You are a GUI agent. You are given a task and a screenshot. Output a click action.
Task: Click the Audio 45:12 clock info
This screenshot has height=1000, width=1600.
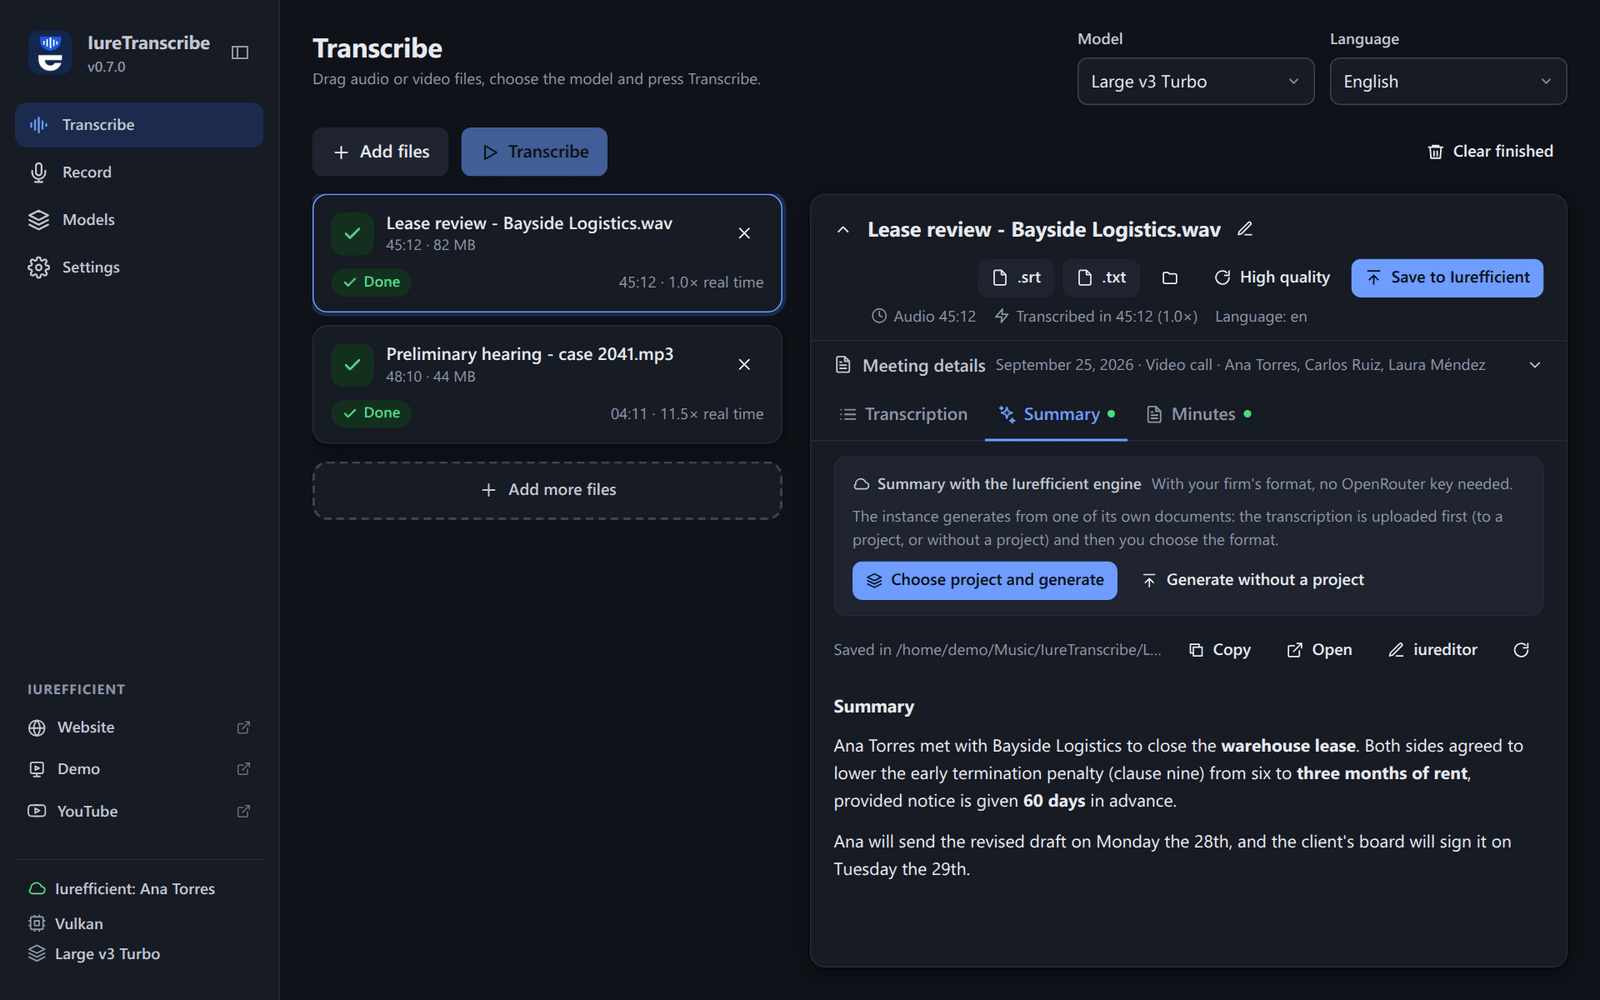coord(923,316)
